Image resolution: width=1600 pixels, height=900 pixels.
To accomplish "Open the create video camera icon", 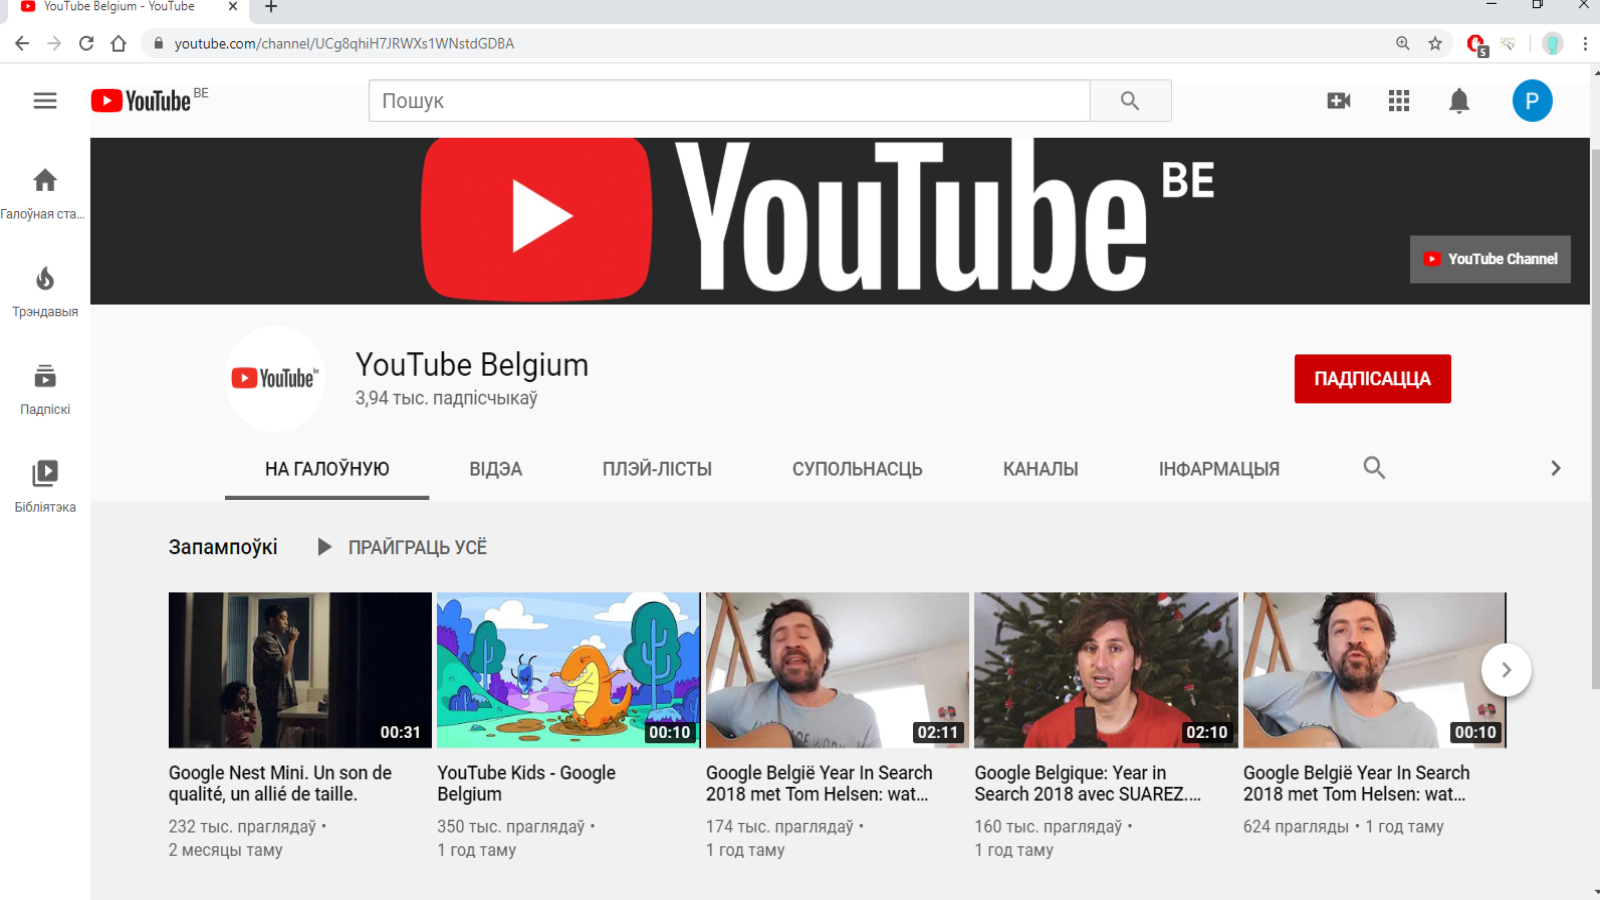I will point(1338,101).
